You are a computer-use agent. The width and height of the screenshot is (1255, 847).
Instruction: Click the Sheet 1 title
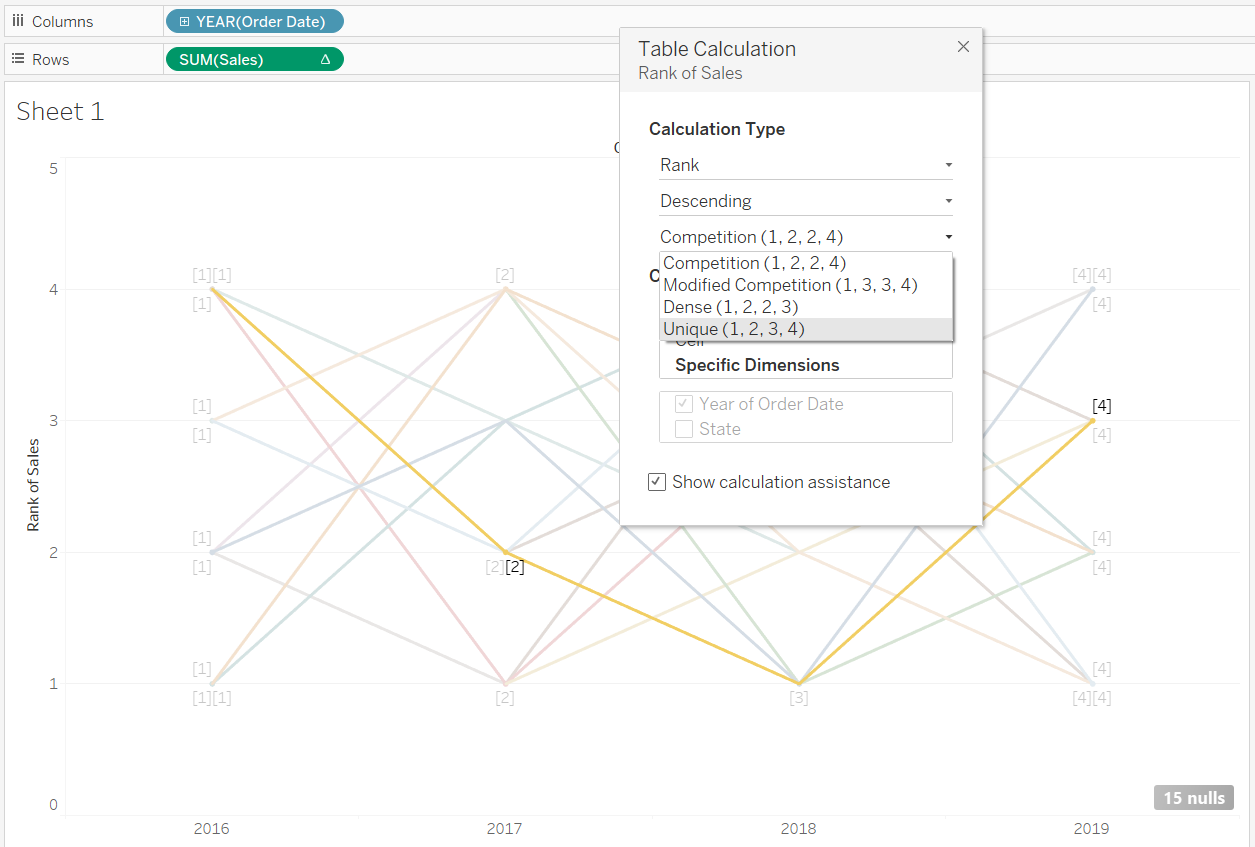pos(60,111)
